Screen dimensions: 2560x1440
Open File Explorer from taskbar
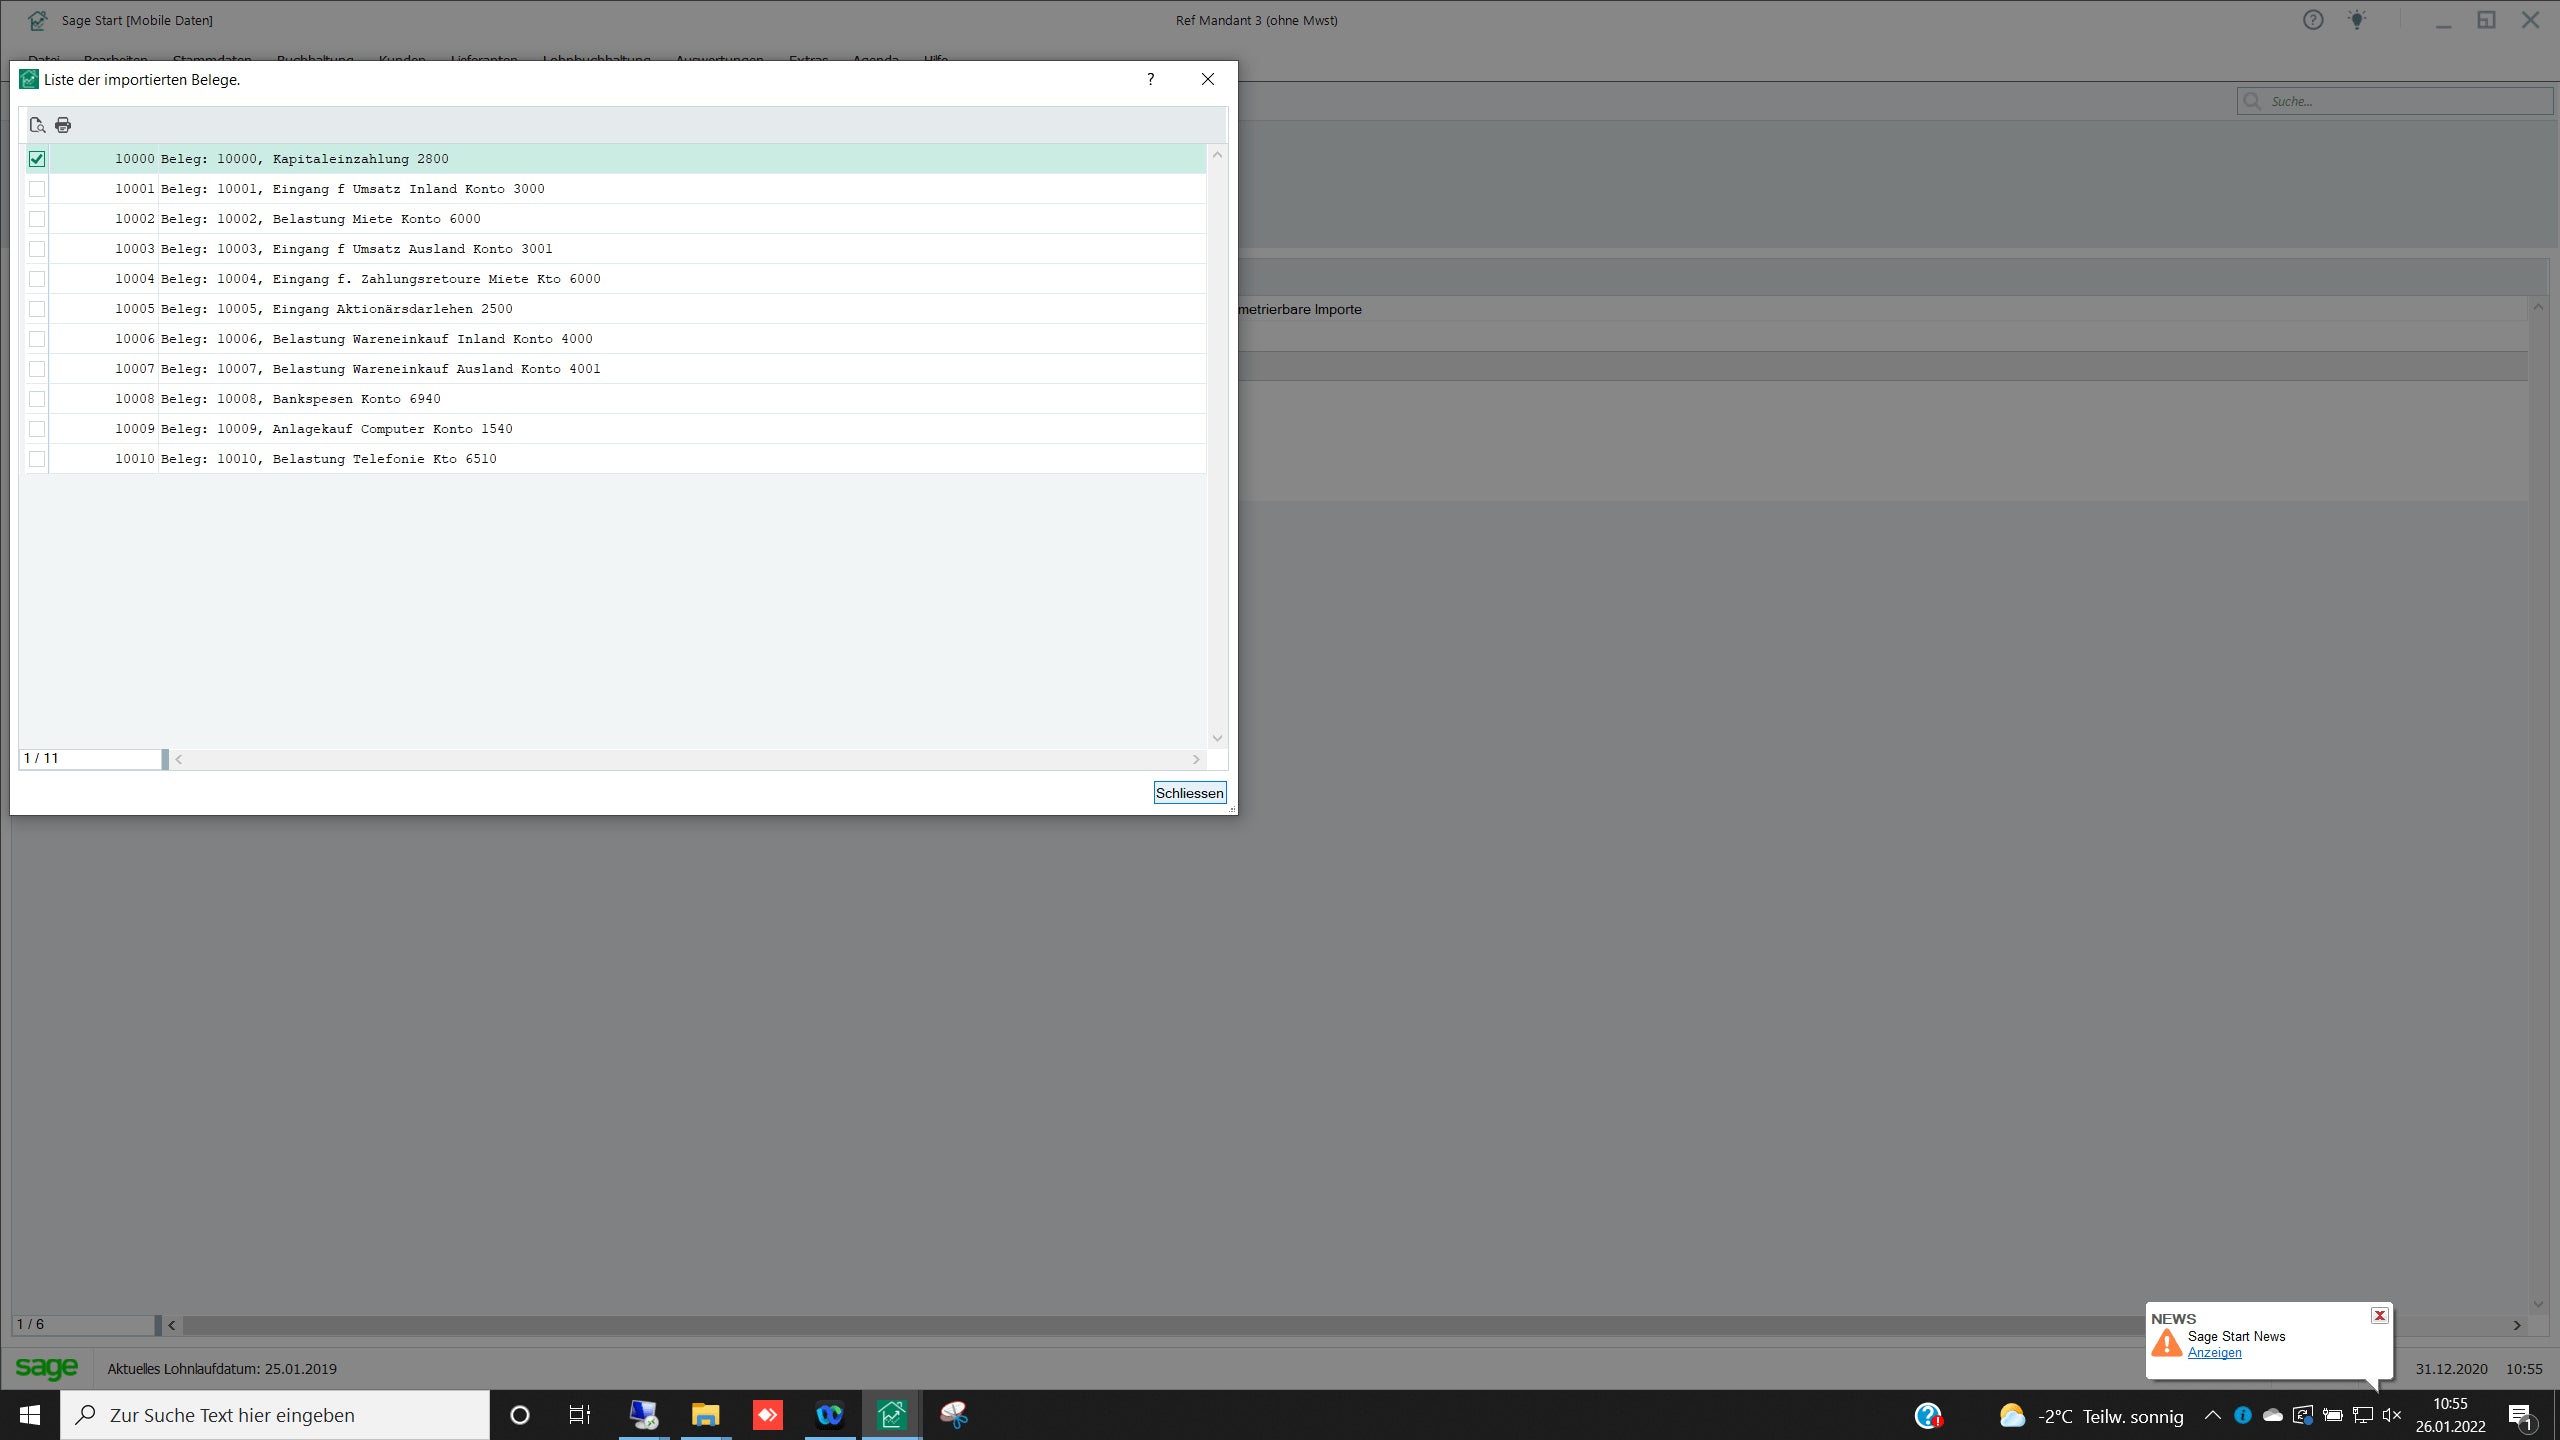pos(705,1415)
